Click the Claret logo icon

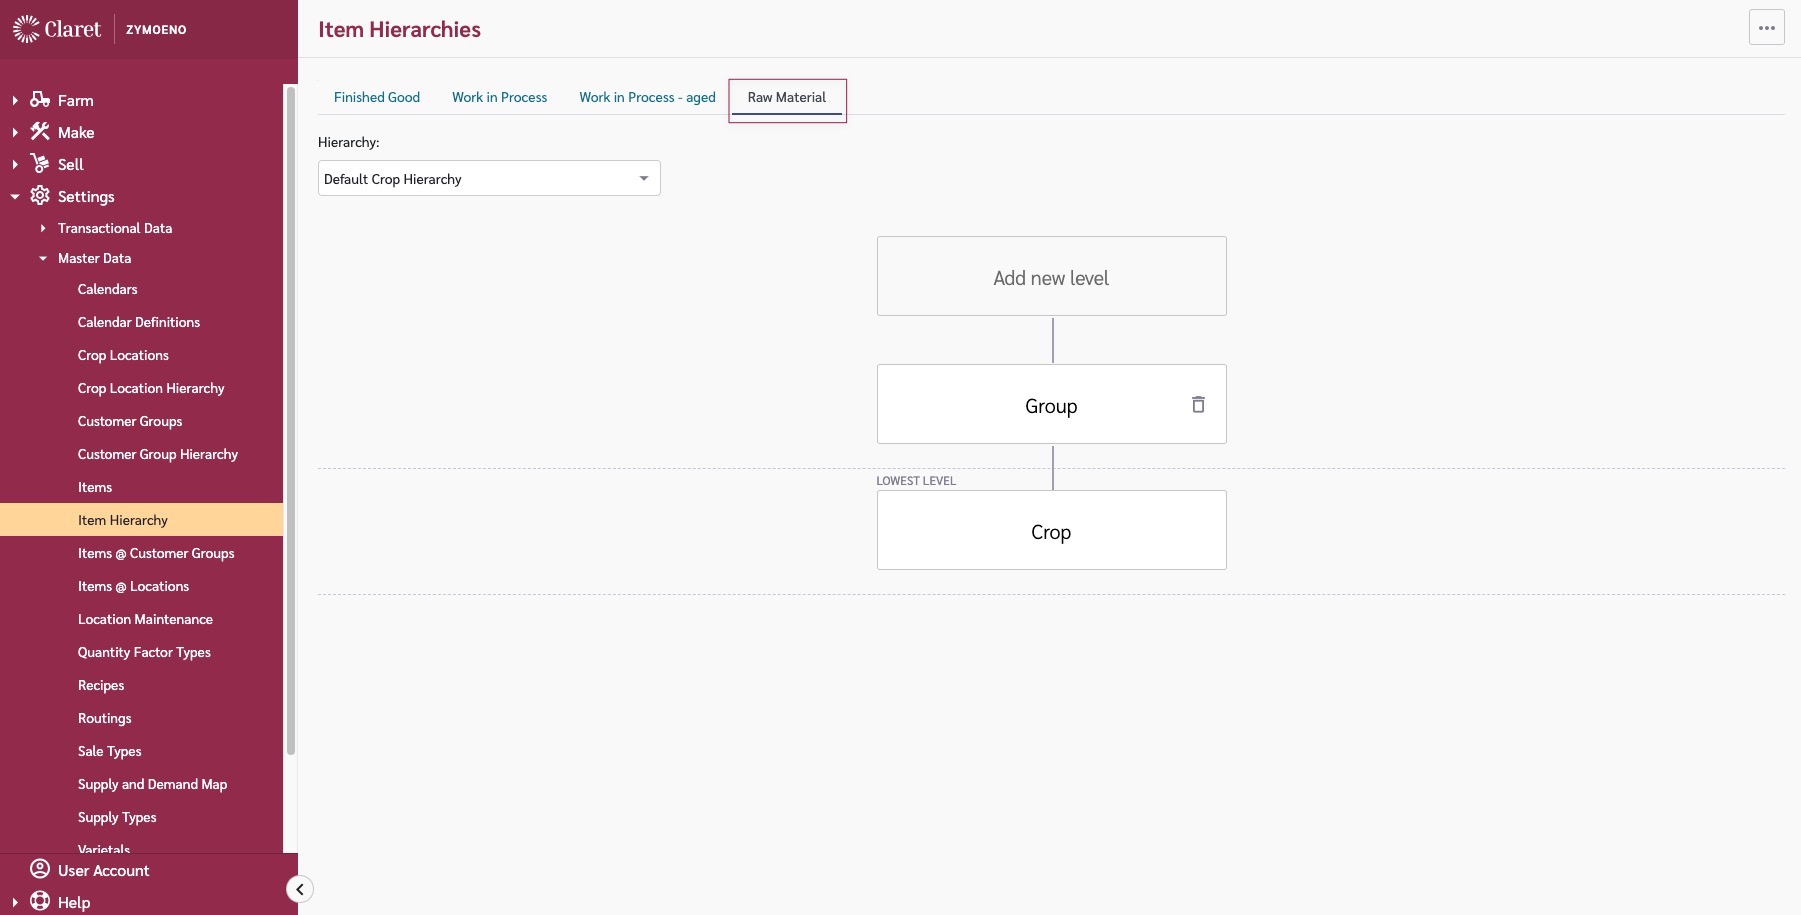coord(26,29)
